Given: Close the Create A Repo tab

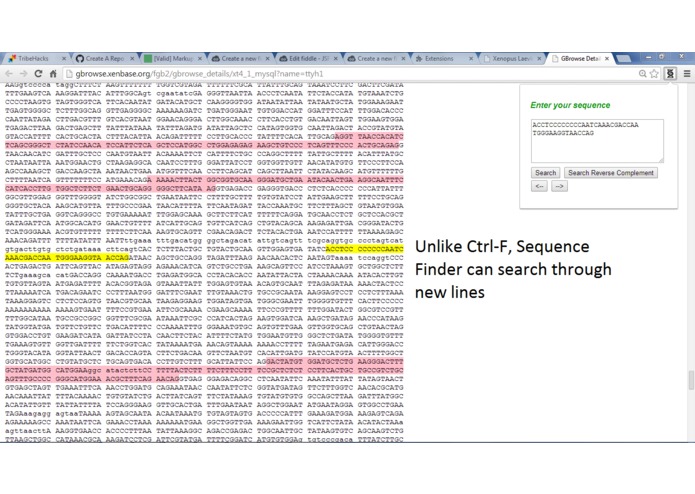Looking at the screenshot, I should tap(132, 58).
